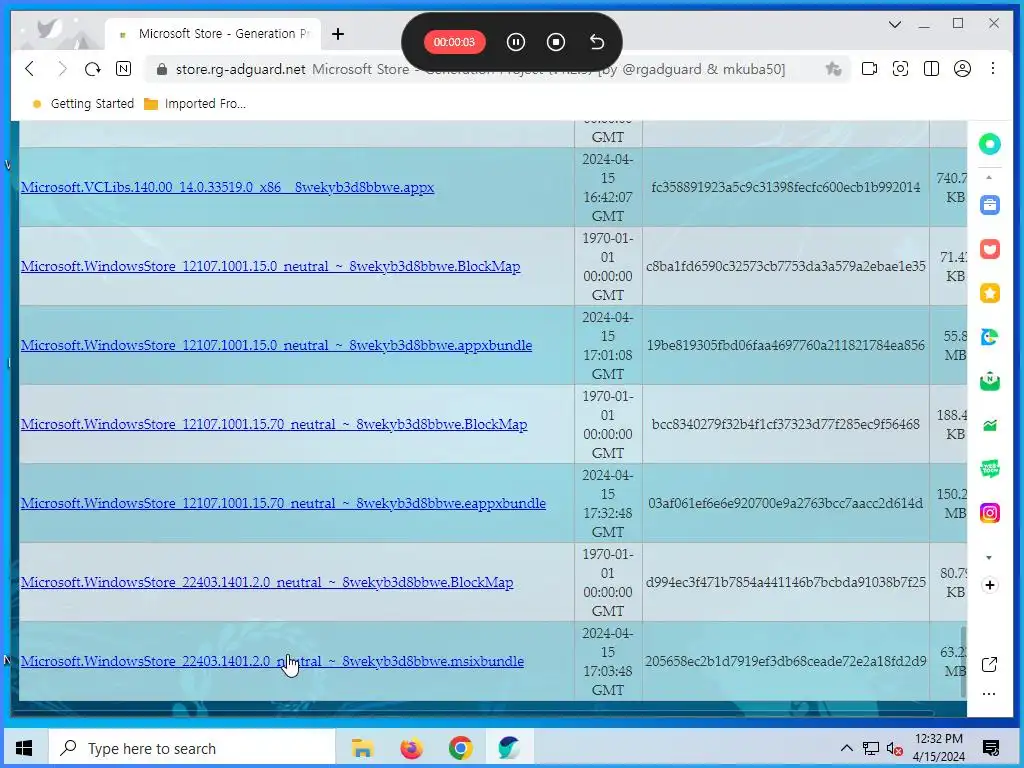
Task: Download WindowsStore 22403.1401.2.0 BlockMap file
Action: coord(267,583)
